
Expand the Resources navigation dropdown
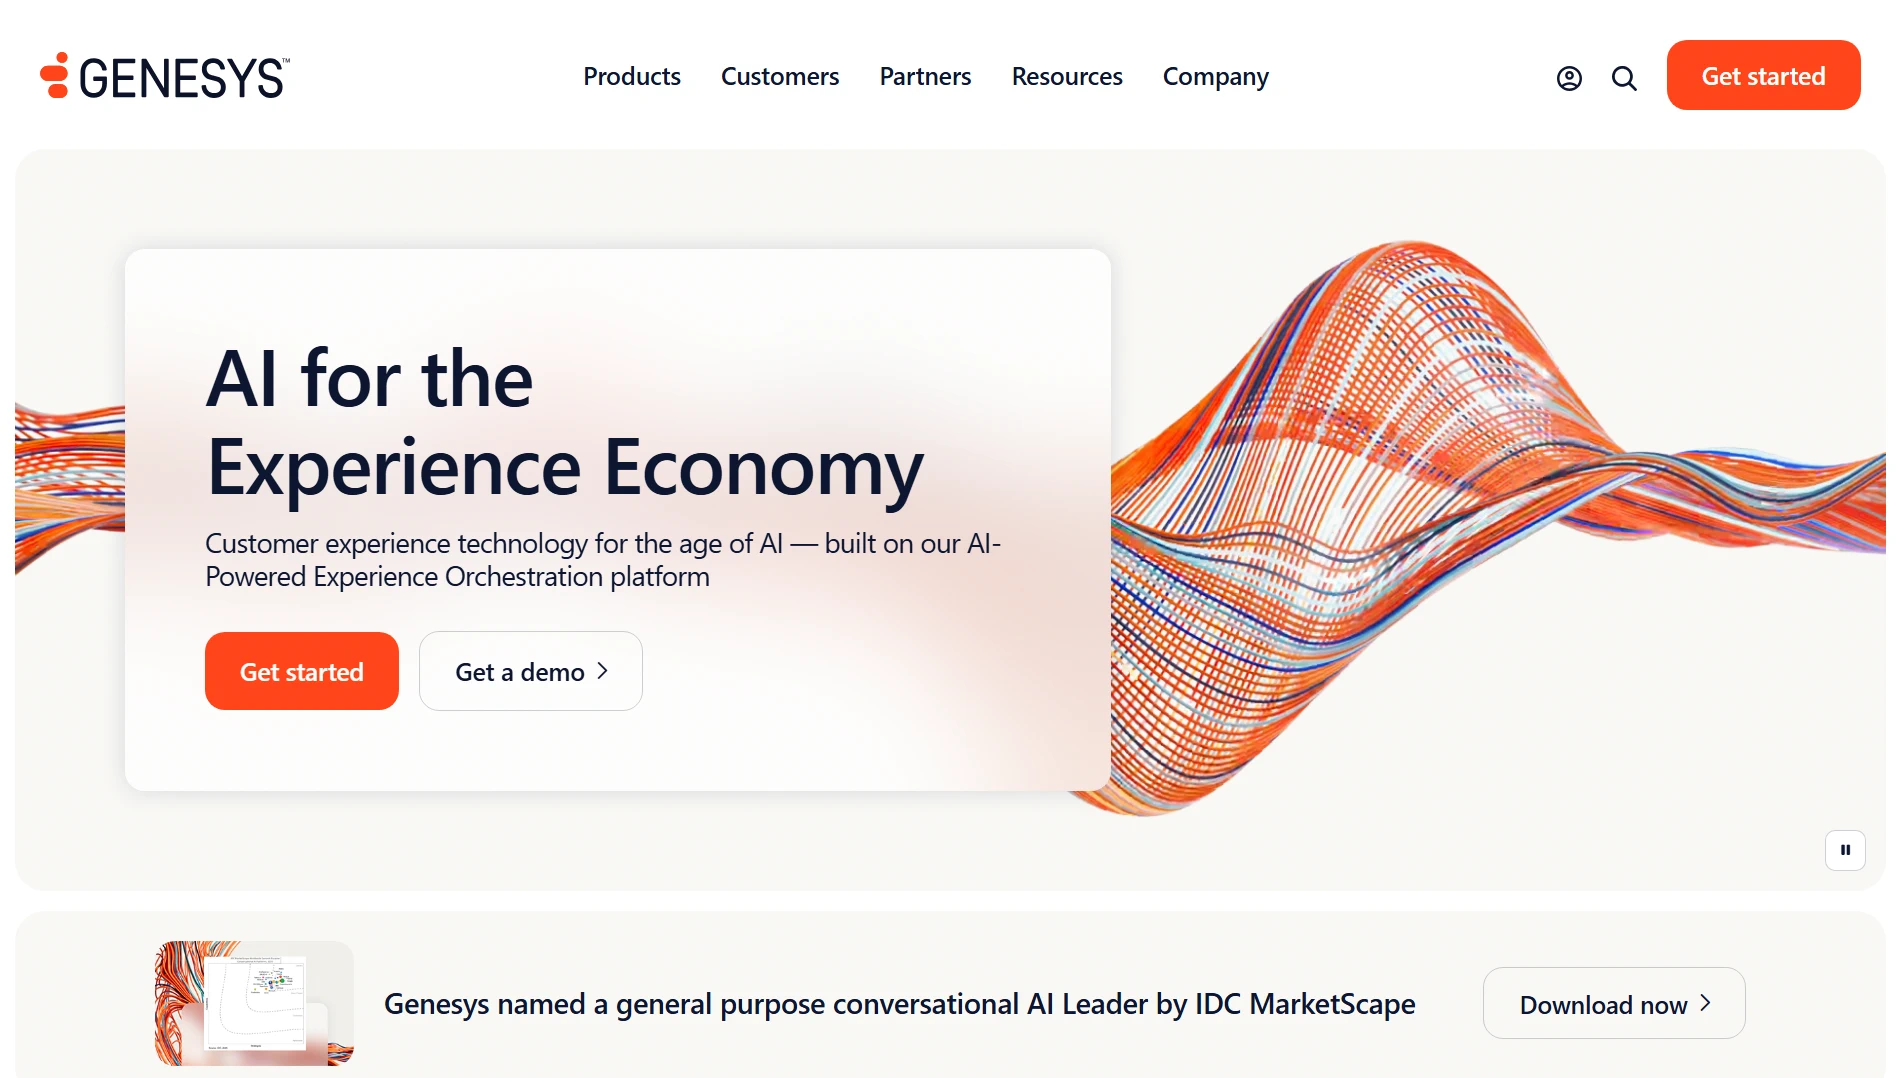[1067, 77]
